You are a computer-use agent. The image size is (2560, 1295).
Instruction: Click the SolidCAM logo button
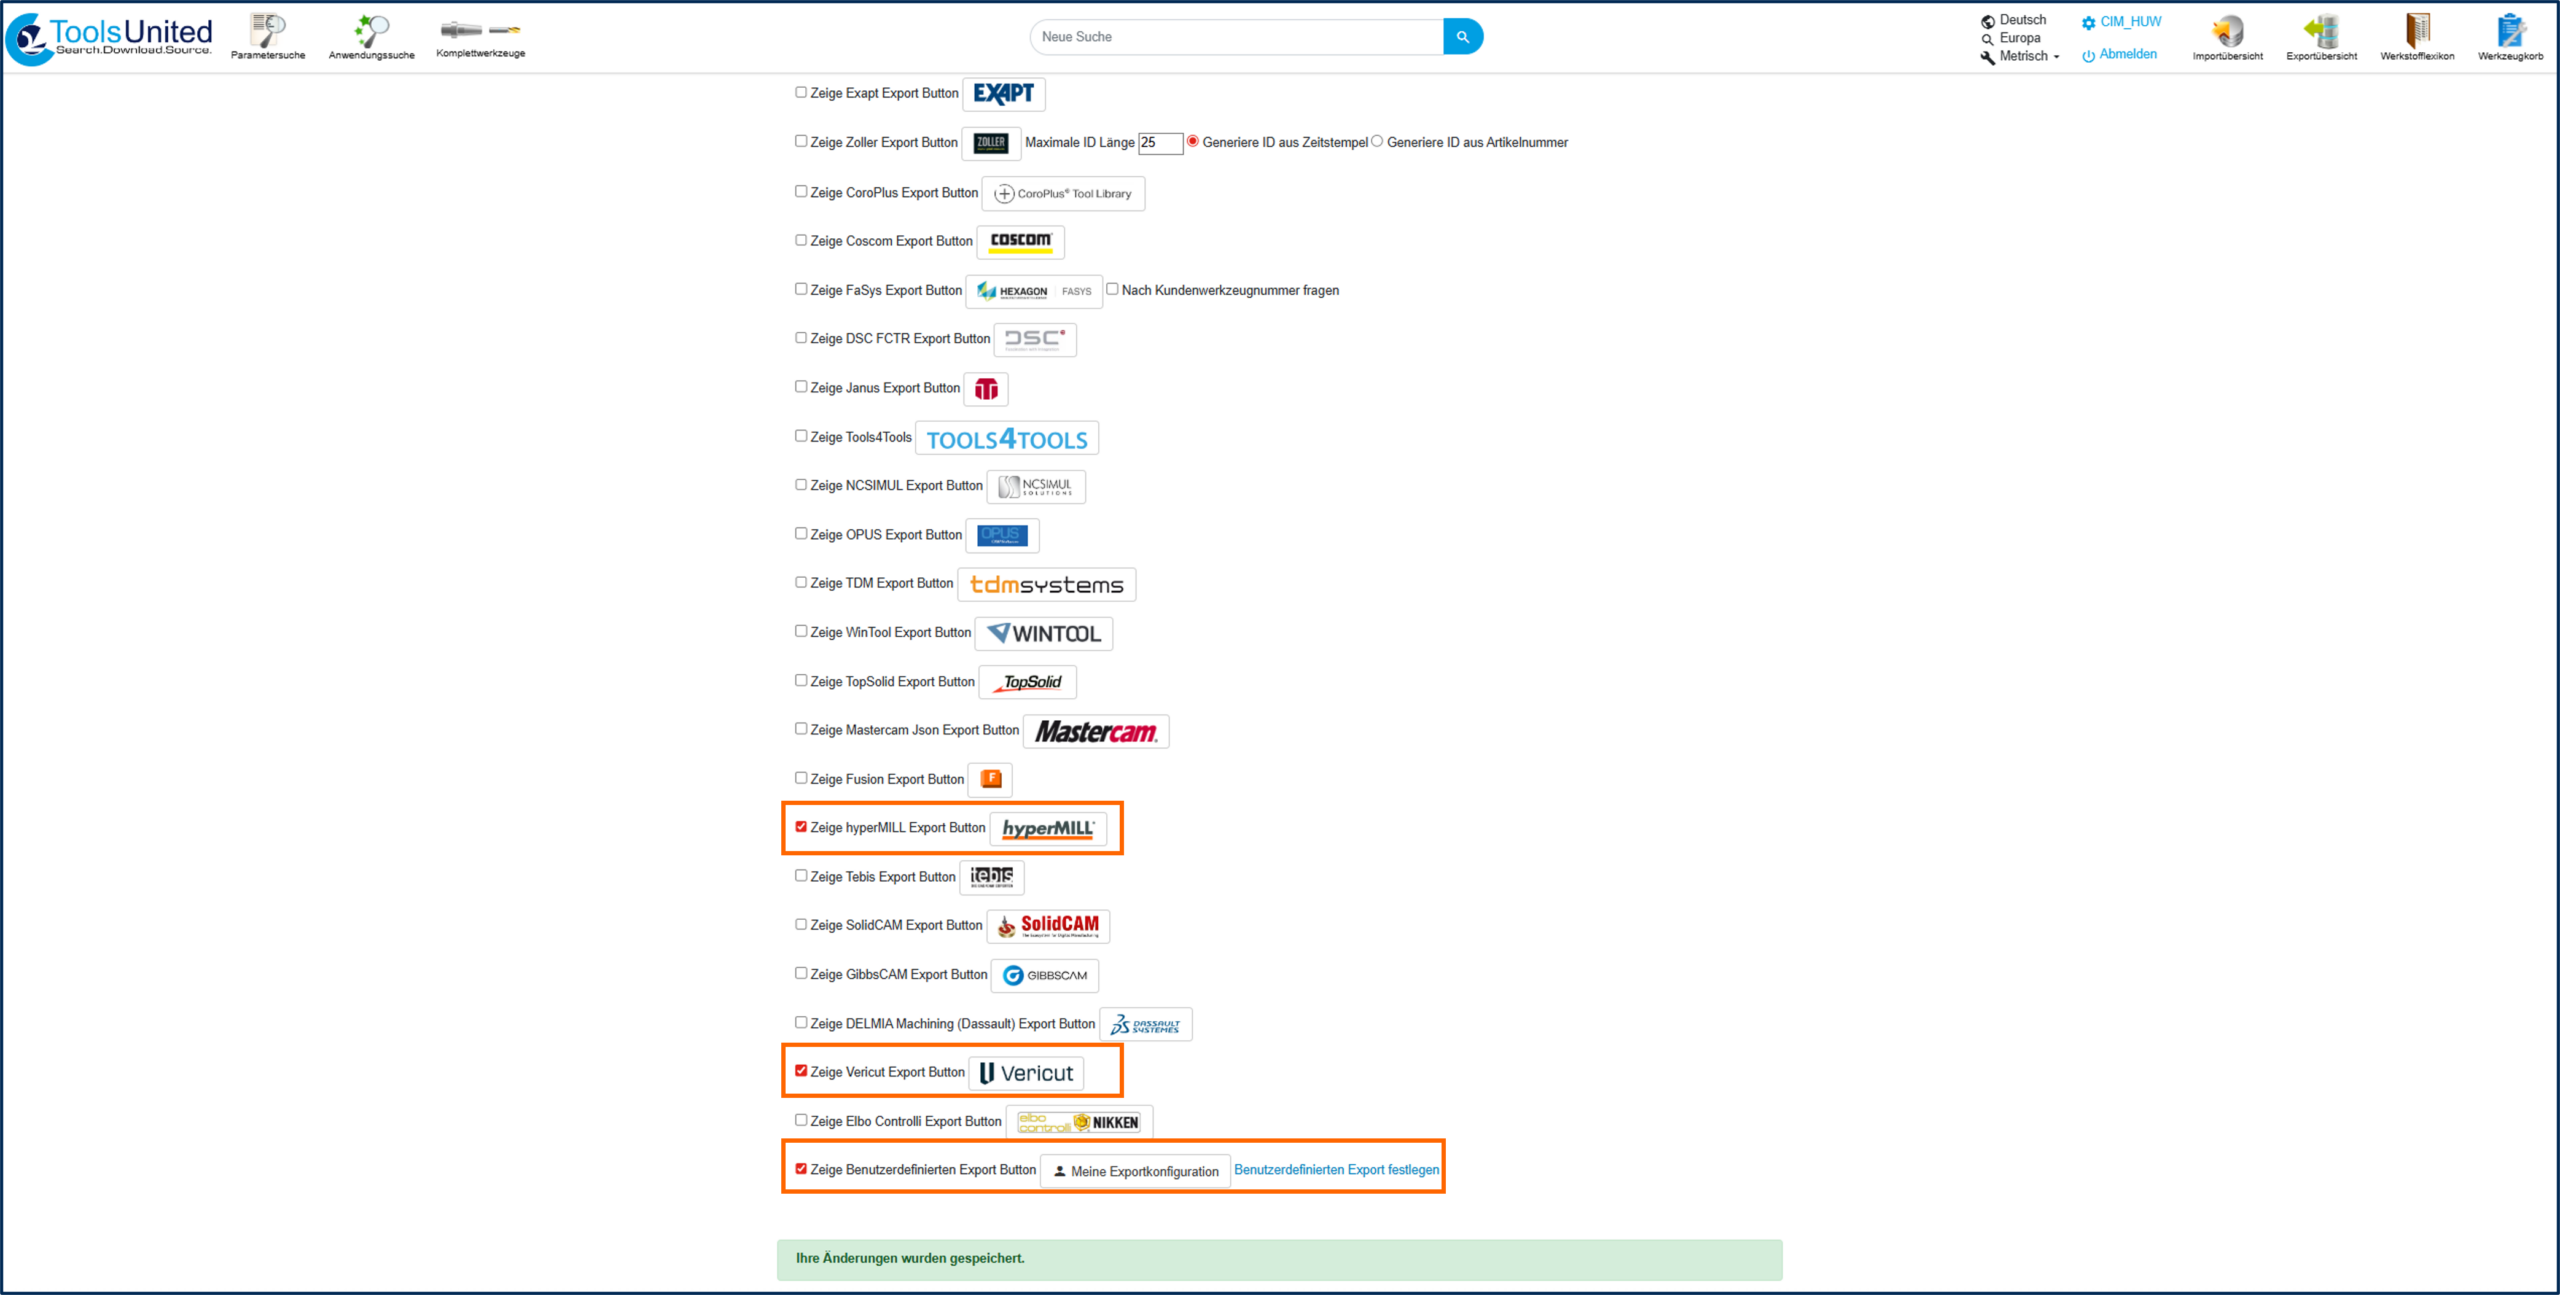(1048, 927)
